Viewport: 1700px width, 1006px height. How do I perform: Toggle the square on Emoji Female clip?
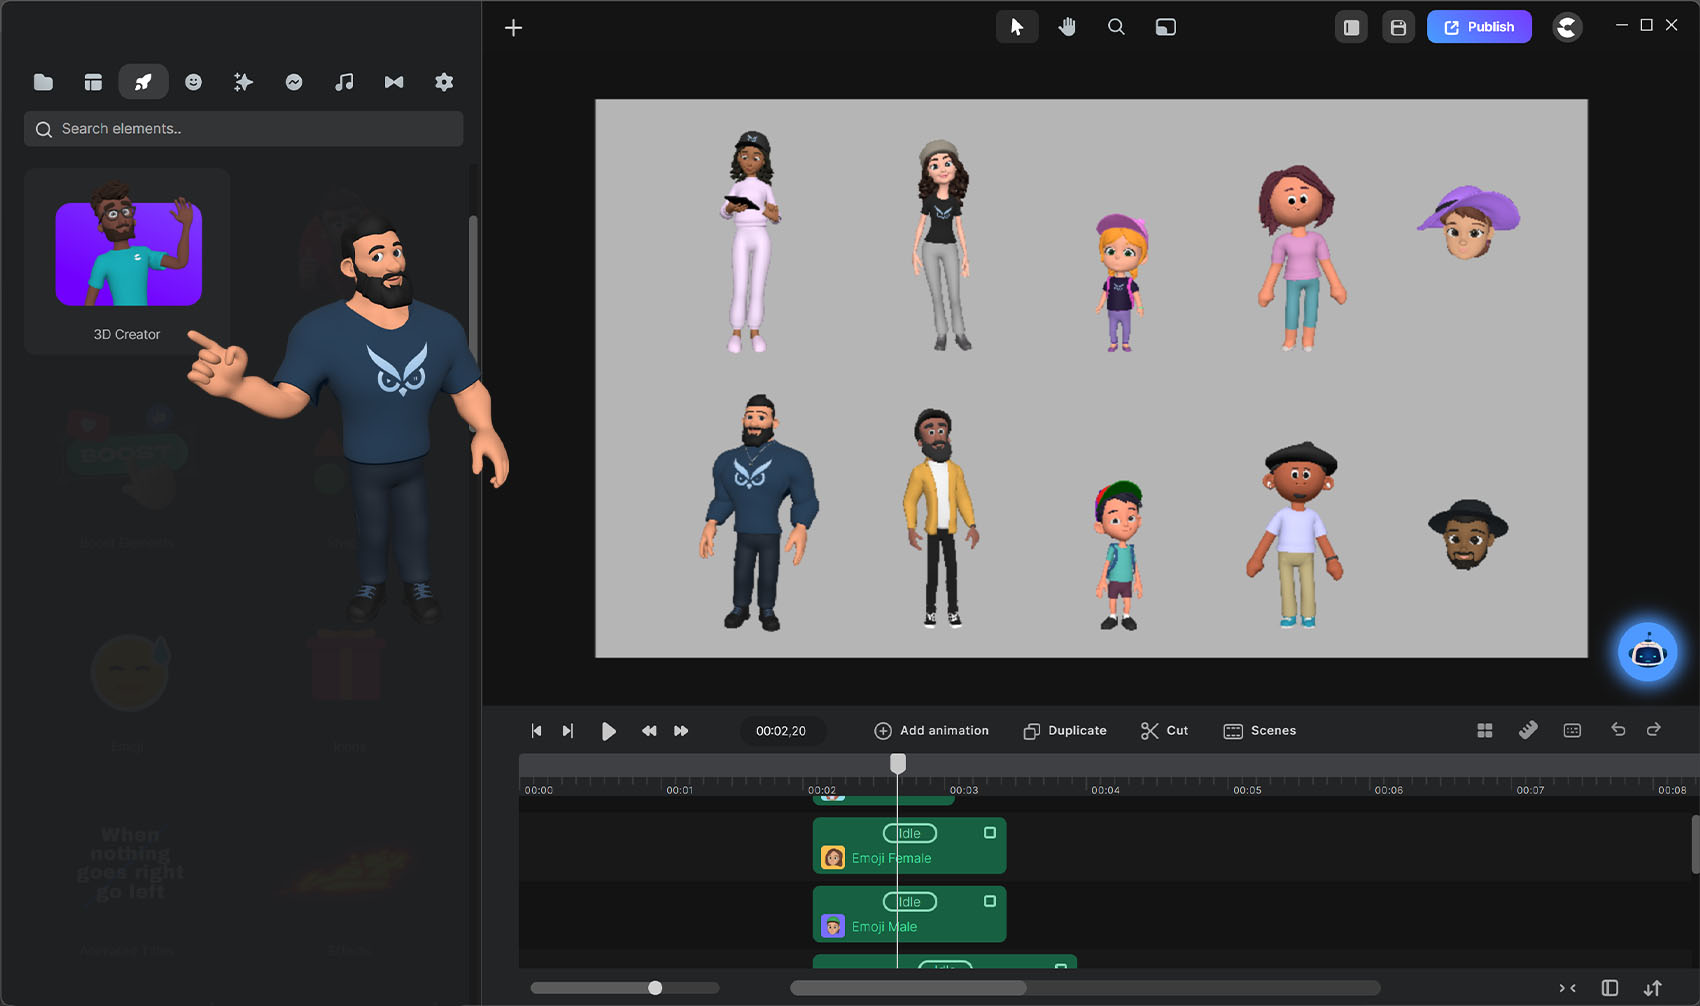pyautogui.click(x=990, y=833)
